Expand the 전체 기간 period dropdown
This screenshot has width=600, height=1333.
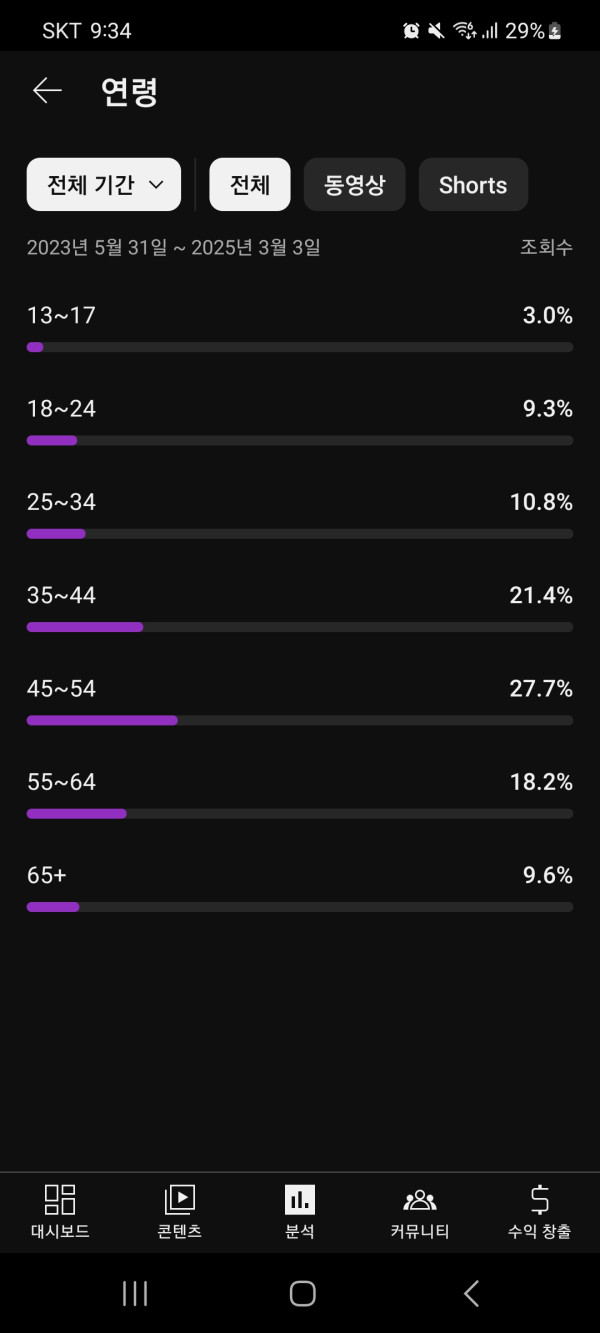(x=104, y=185)
